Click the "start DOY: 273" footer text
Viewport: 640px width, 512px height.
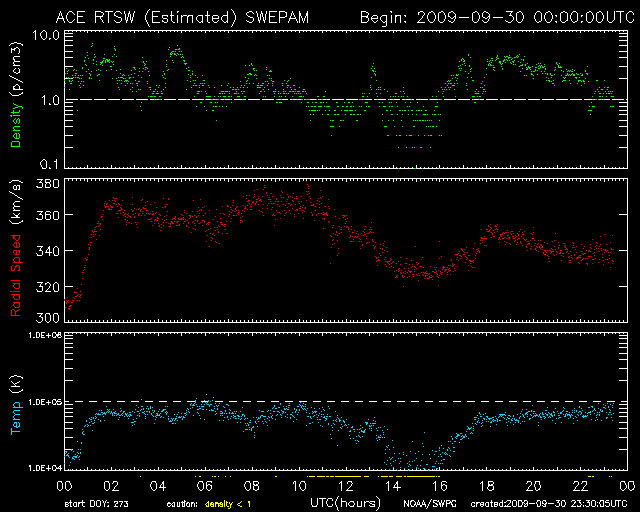point(96,504)
